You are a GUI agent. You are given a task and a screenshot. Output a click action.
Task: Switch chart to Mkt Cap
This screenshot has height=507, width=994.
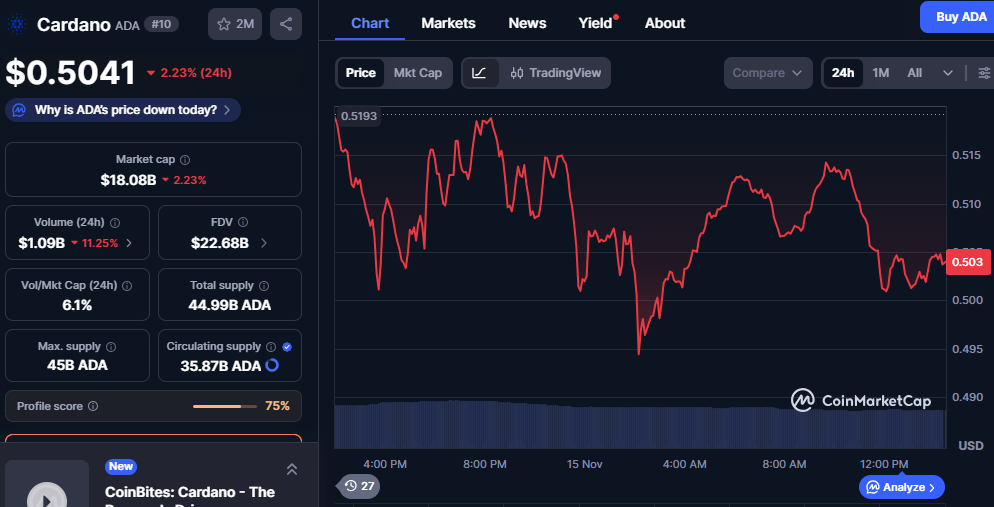pos(417,73)
